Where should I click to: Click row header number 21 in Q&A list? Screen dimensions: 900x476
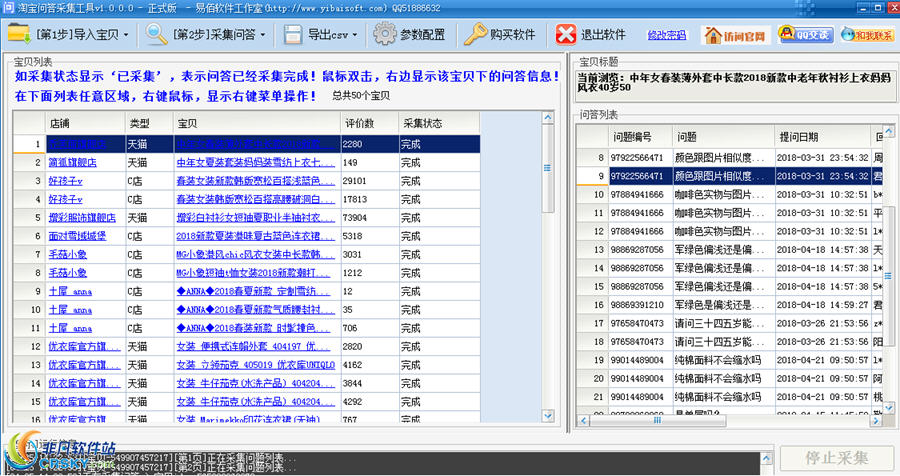[x=593, y=396]
